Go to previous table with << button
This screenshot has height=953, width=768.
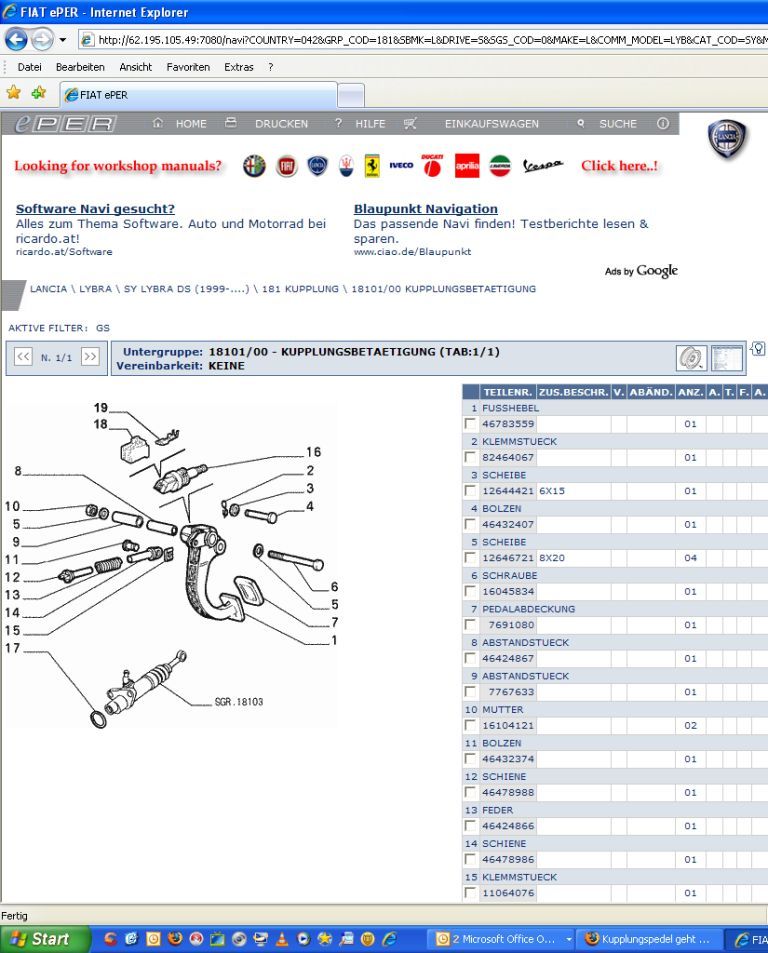23,357
